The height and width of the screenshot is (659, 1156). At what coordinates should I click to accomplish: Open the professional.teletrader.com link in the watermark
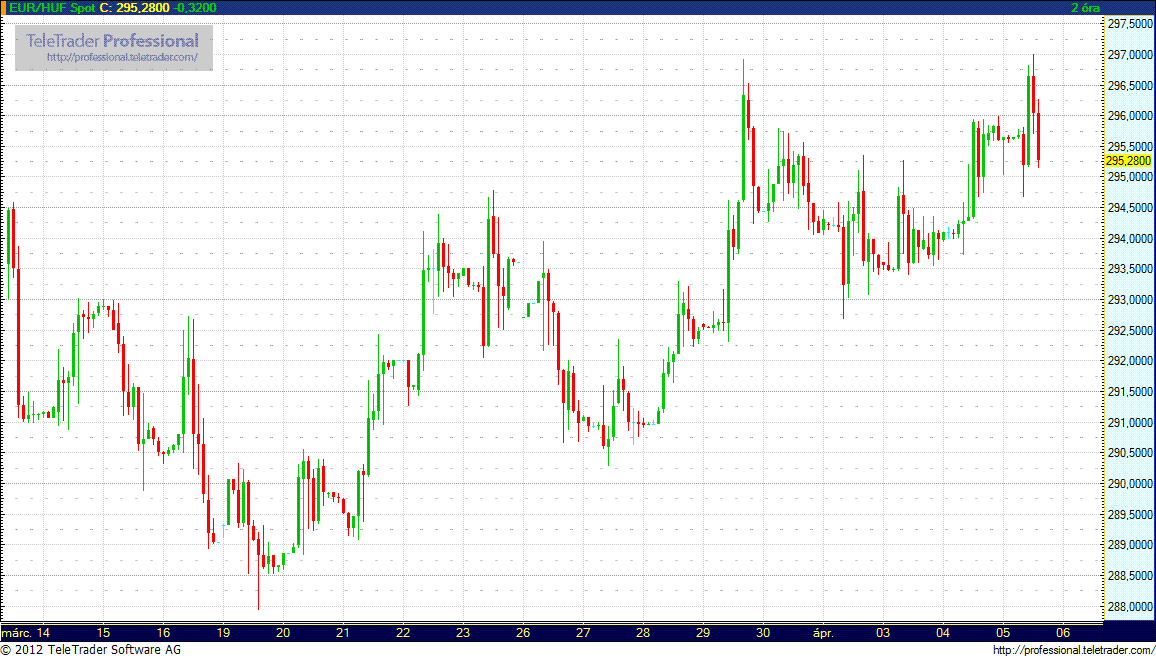click(x=129, y=58)
